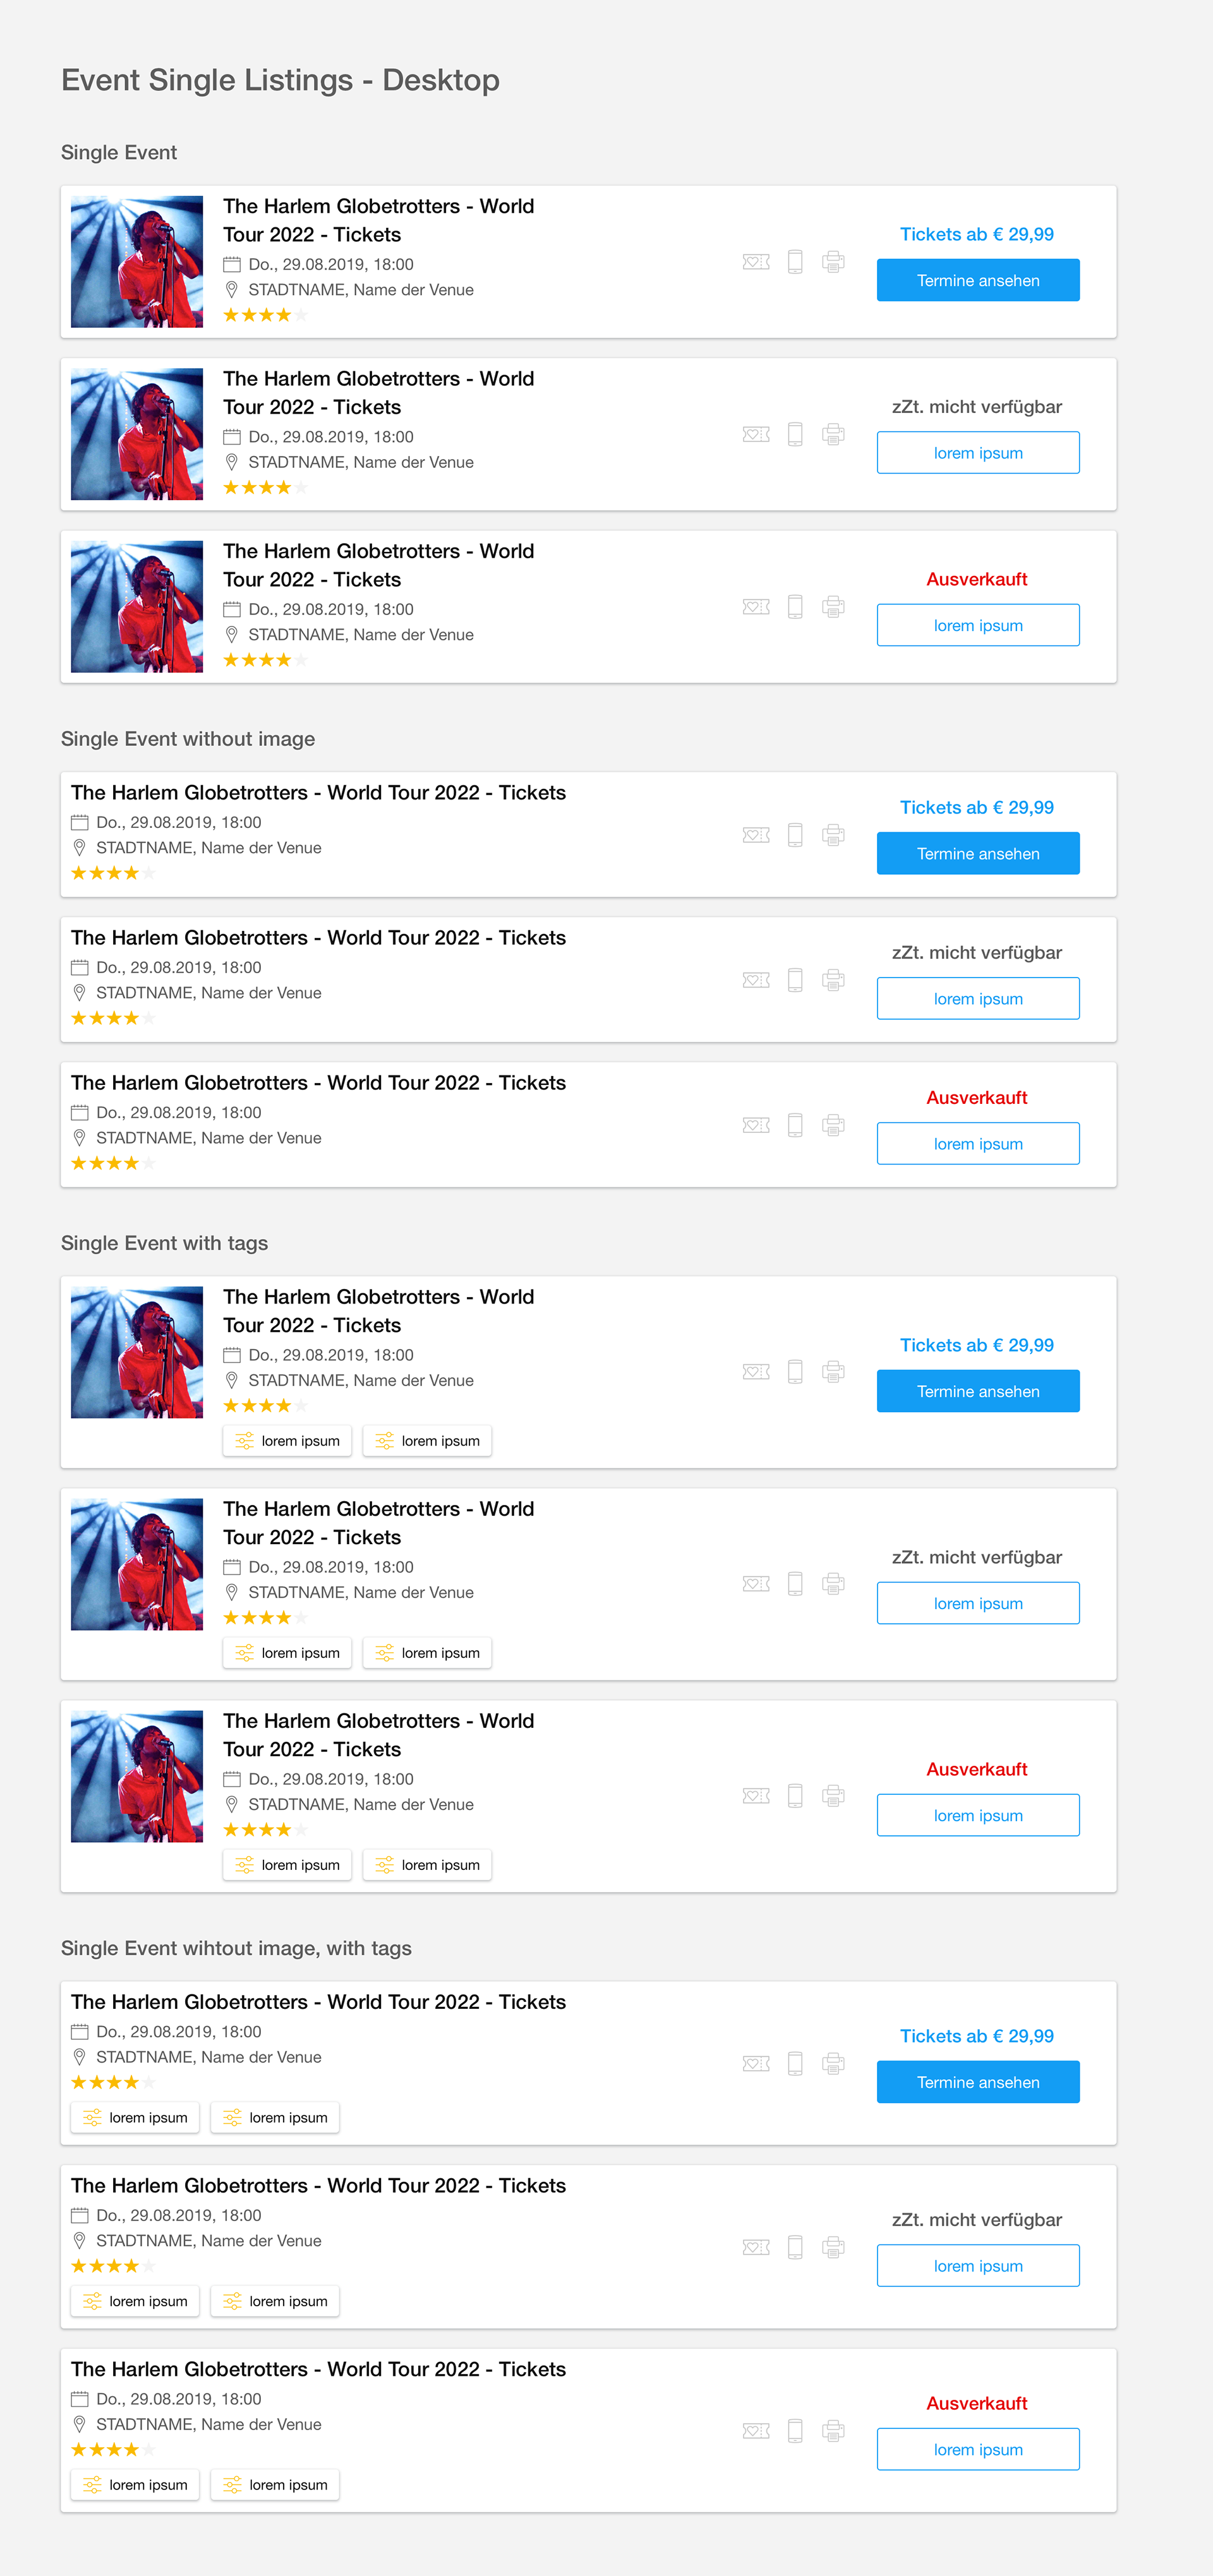Click mail ticket icon in first 'with tags' listing
Viewport: 1213px width, 2576px height.
[x=756, y=1372]
